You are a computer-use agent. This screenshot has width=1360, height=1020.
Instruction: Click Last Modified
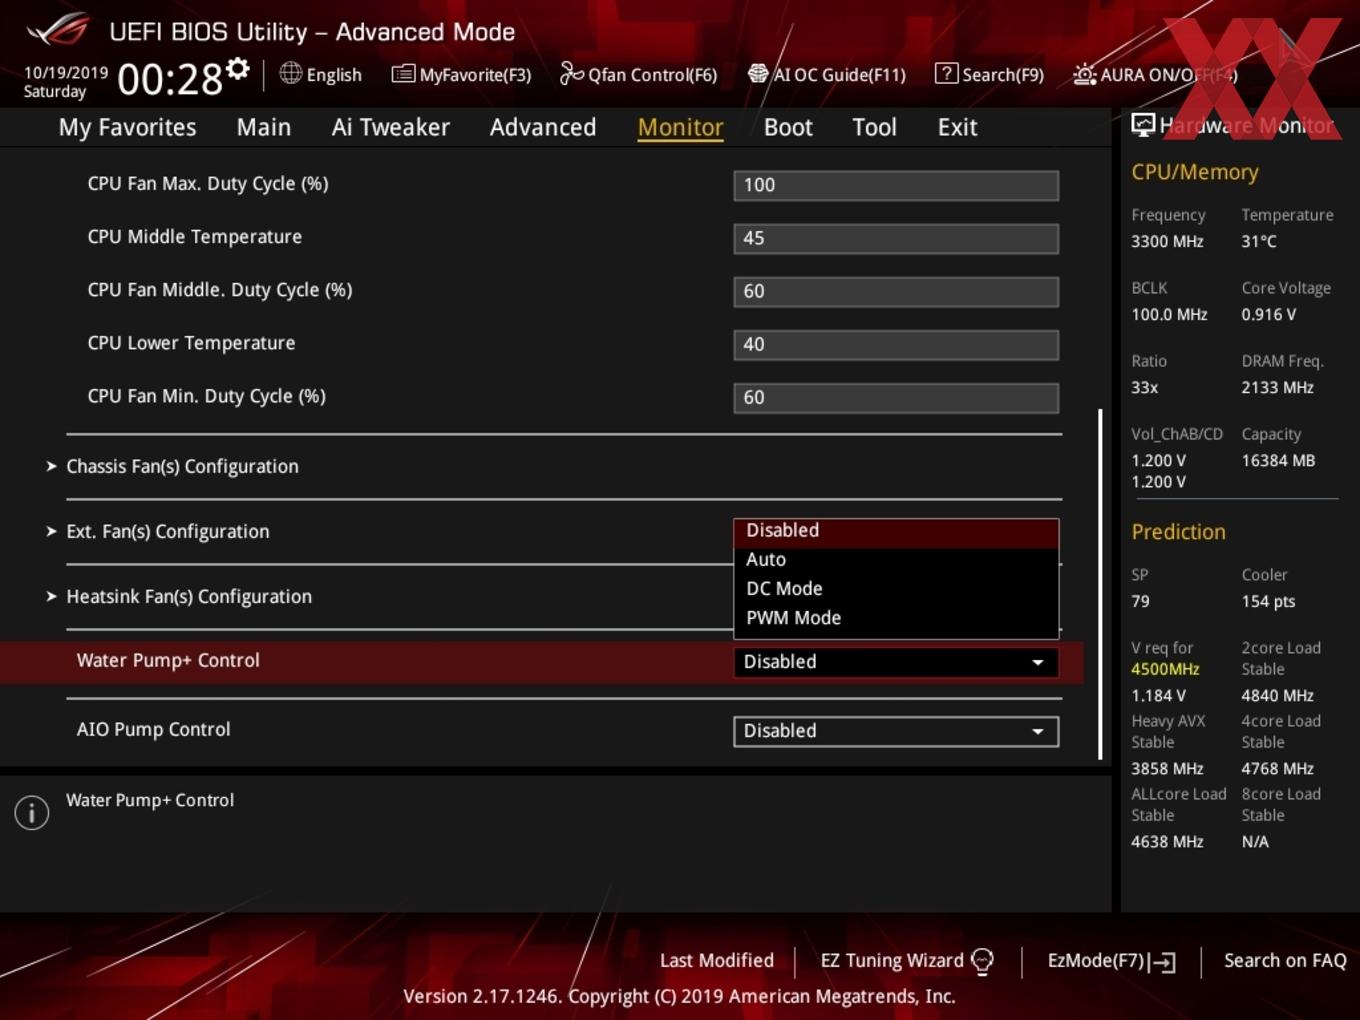pos(717,960)
